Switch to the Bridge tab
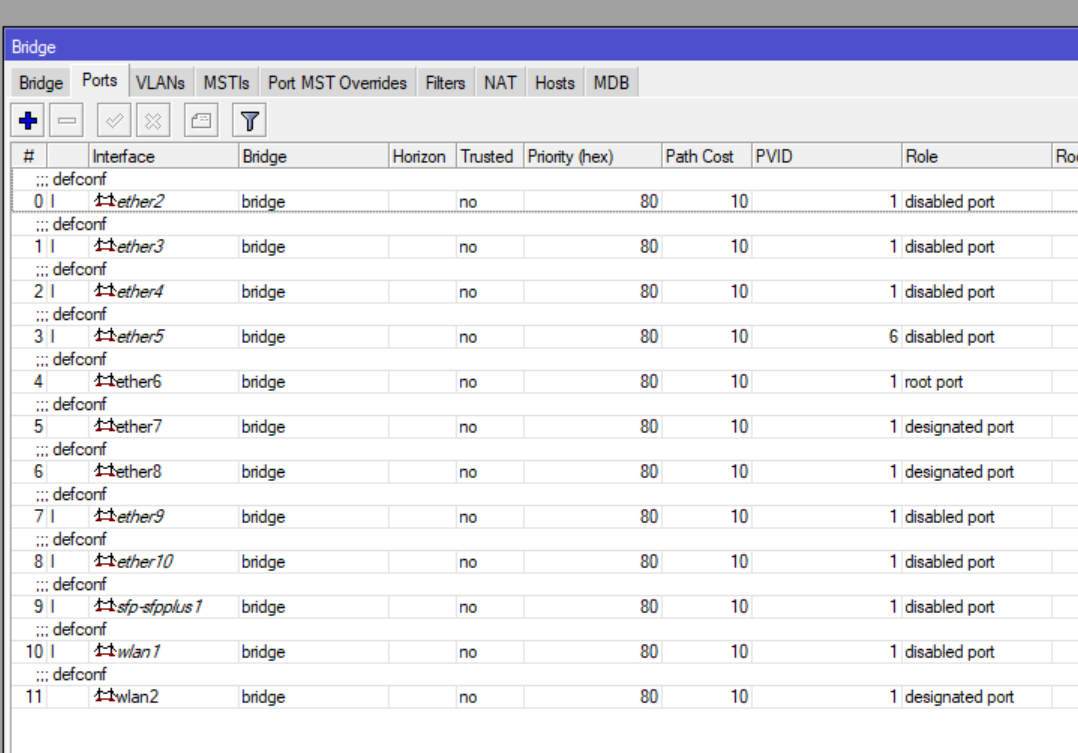The width and height of the screenshot is (1078, 753). click(41, 83)
